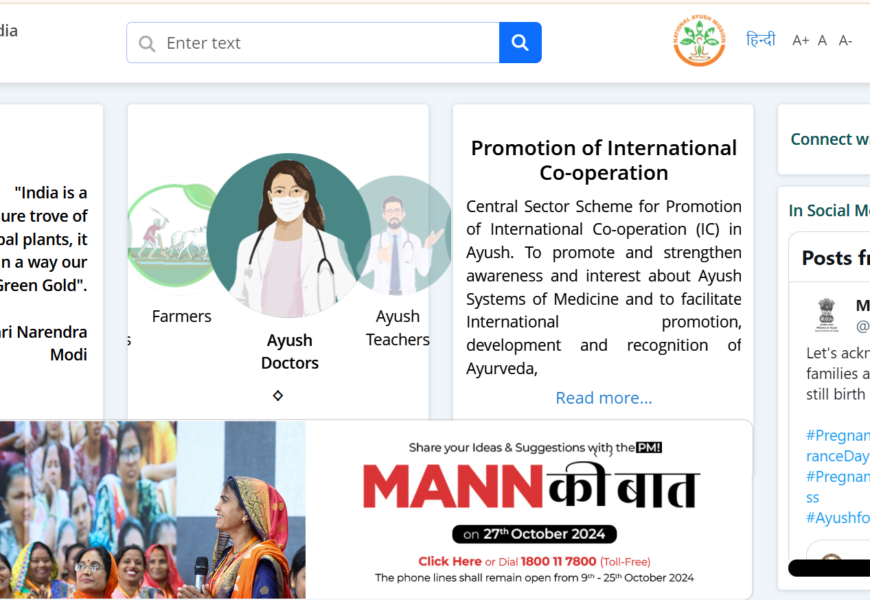870x600 pixels.
Task: Click the gray magnifier inside search field
Action: (x=147, y=43)
